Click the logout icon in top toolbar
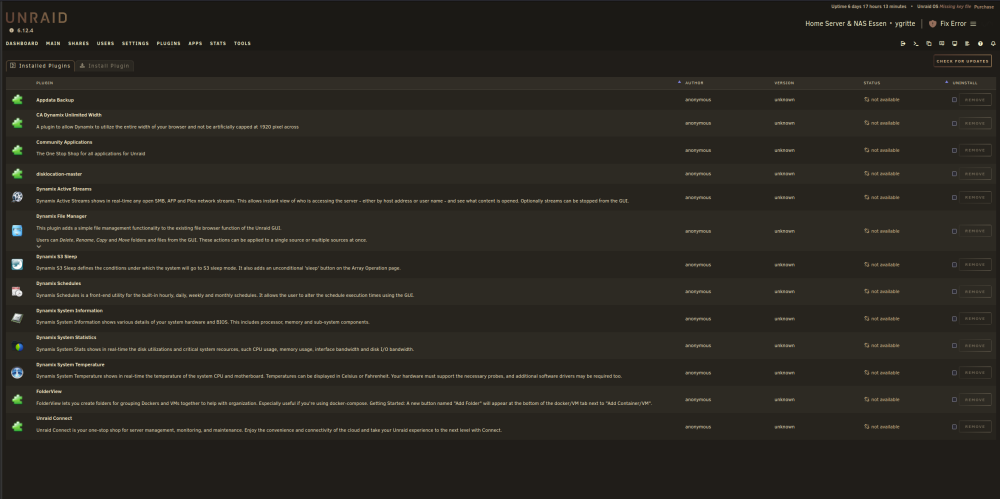Viewport: 1000px width, 499px height. 903,43
